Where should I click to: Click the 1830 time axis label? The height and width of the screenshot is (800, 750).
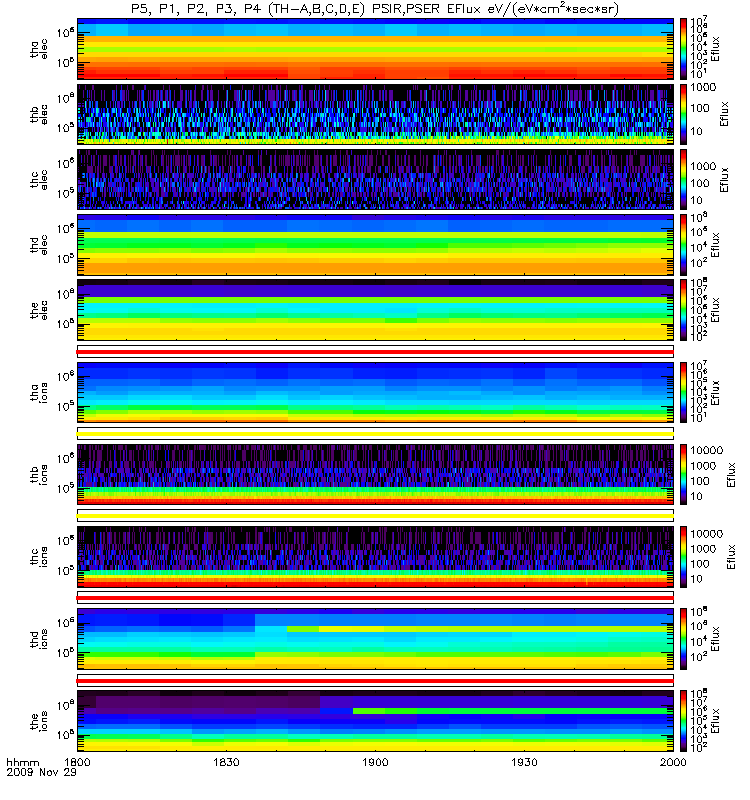[x=226, y=762]
